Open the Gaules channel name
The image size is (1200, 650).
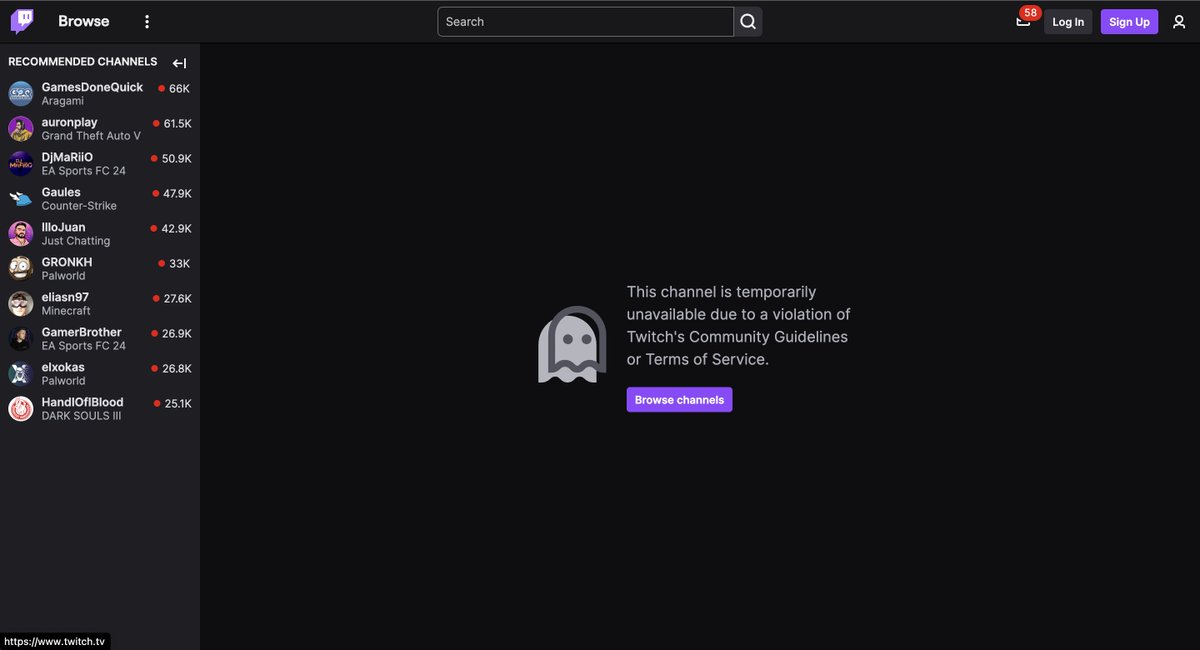coord(61,192)
